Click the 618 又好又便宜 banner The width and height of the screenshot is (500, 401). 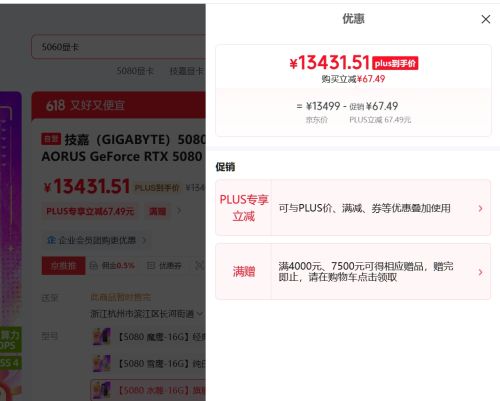click(x=118, y=105)
